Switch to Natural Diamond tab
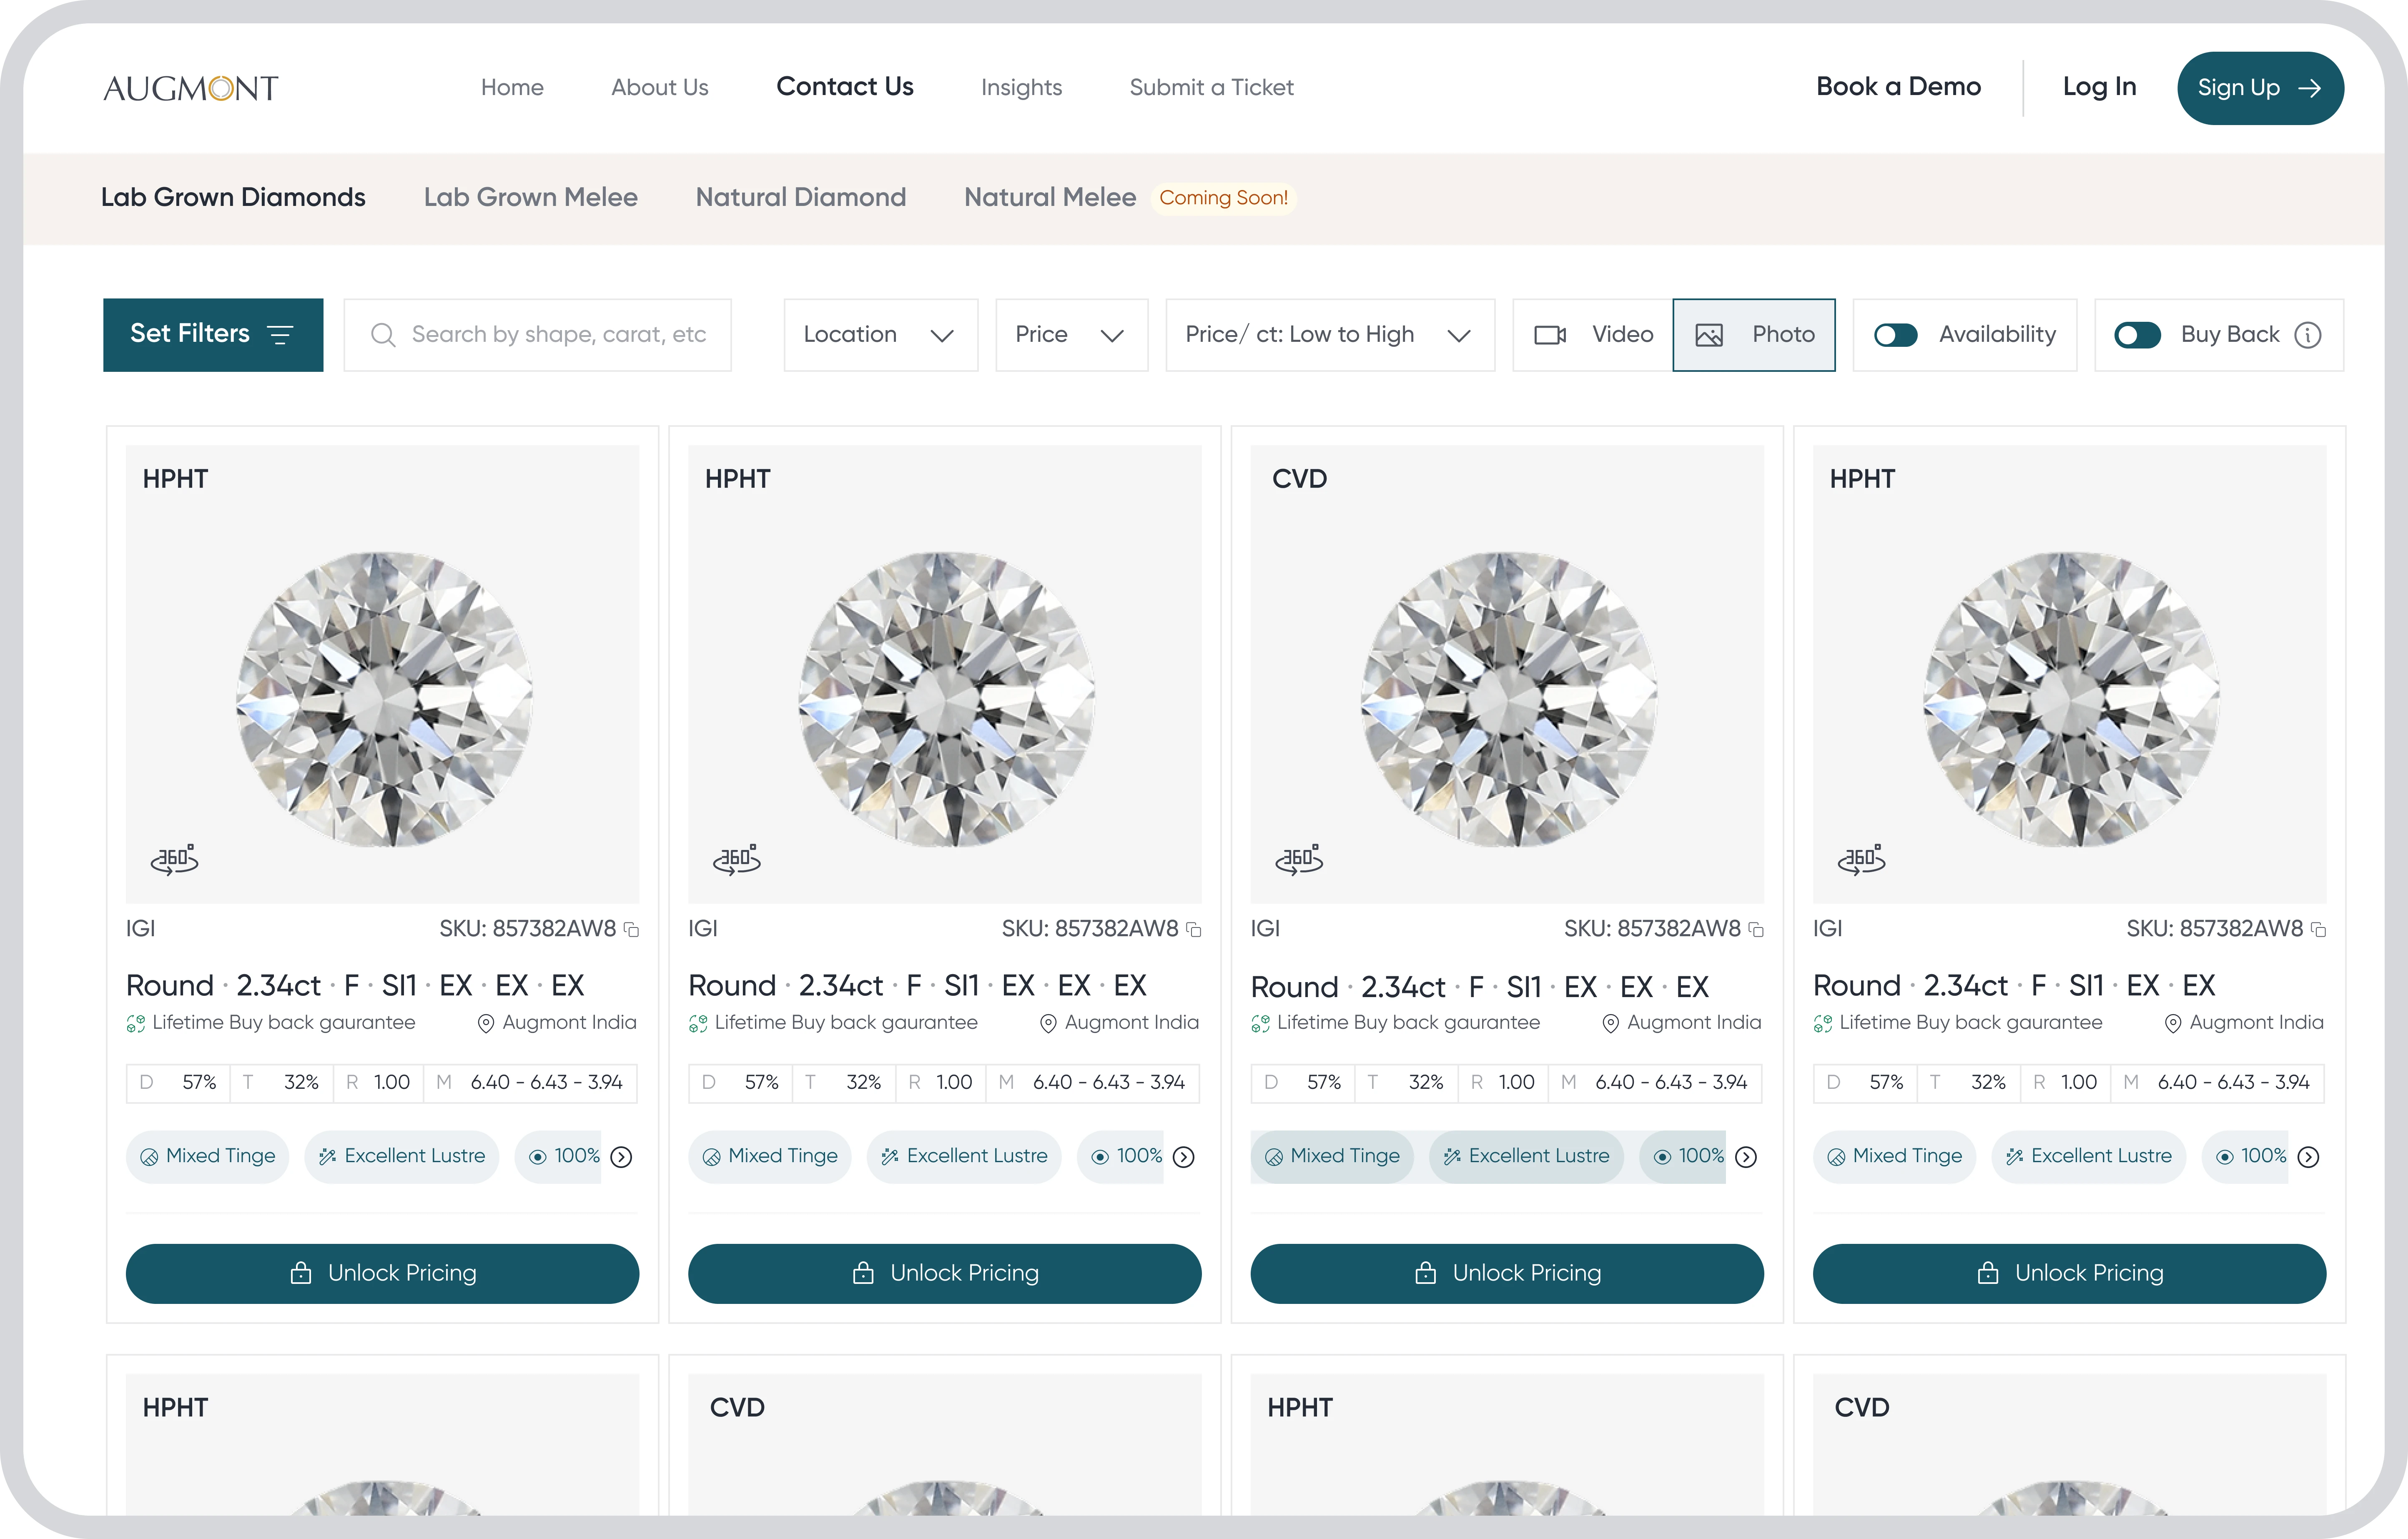 (x=801, y=197)
